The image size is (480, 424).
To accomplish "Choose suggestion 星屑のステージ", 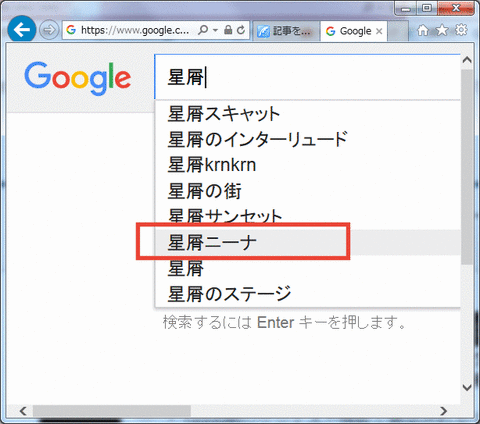I will point(307,294).
